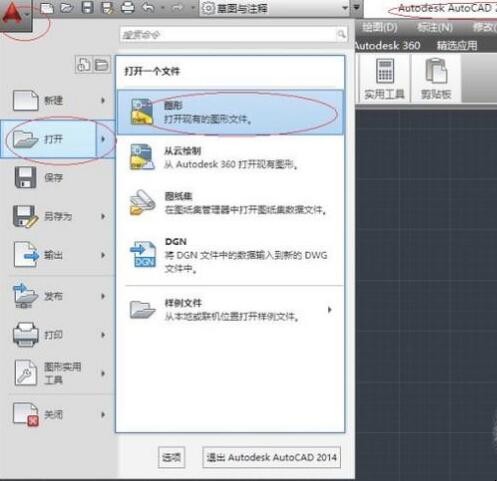This screenshot has height=481, width=497.
Task: Click the 选项 (Options) button
Action: click(171, 457)
